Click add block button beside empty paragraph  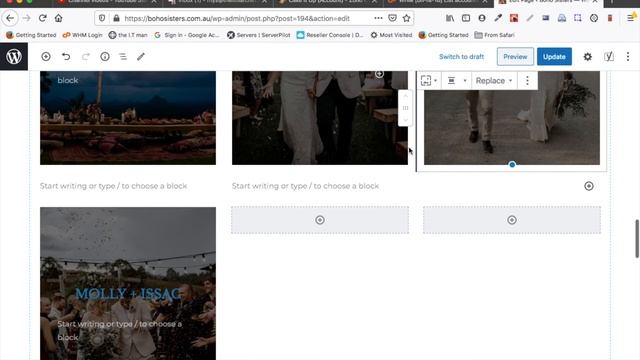pos(589,186)
